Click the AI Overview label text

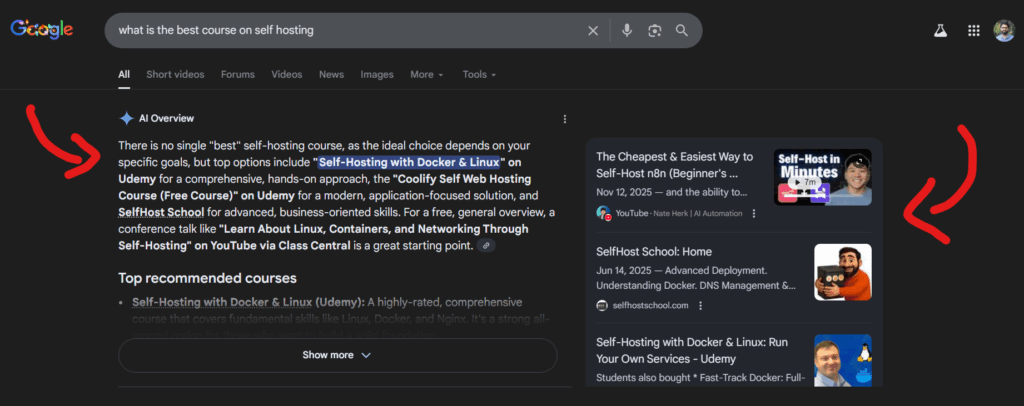coord(167,118)
